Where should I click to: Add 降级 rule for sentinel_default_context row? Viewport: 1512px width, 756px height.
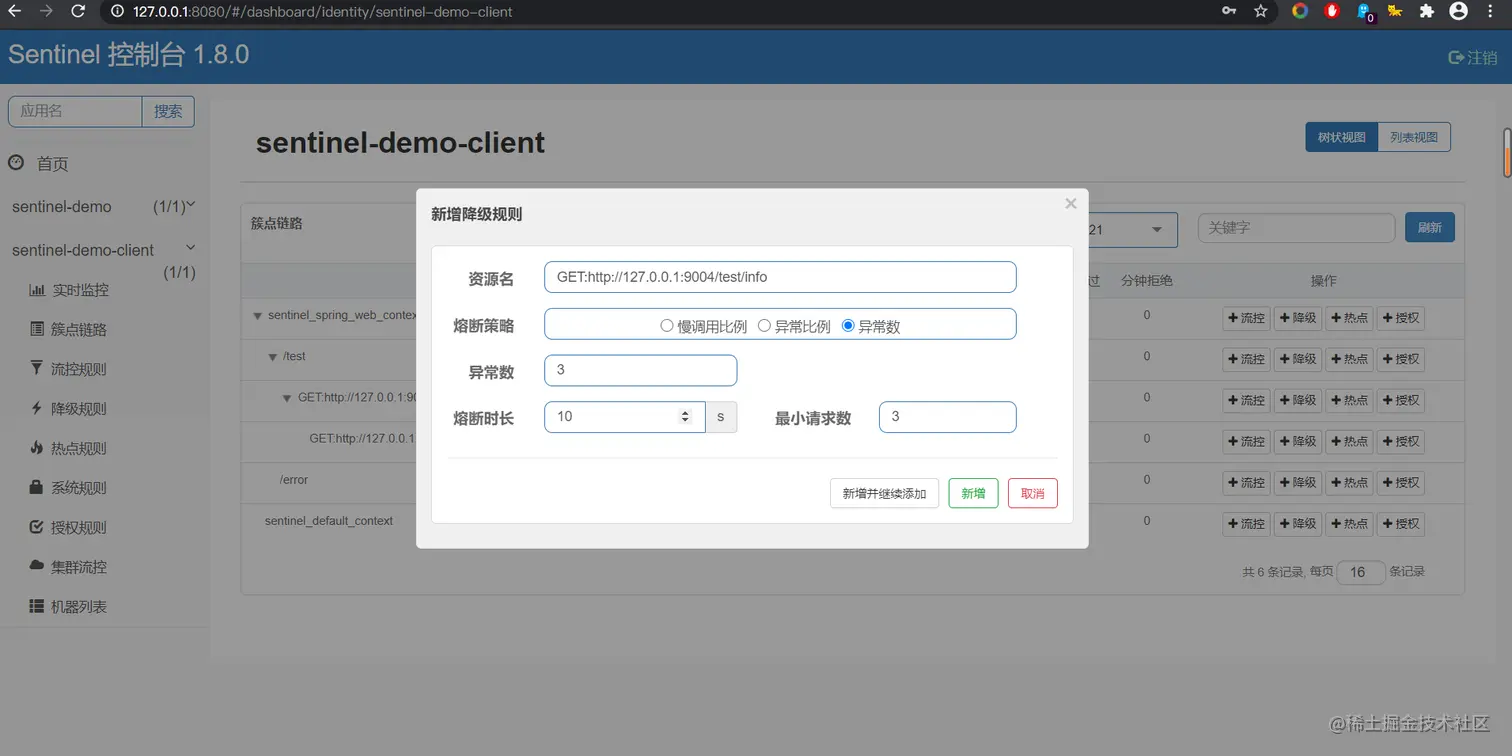1298,524
